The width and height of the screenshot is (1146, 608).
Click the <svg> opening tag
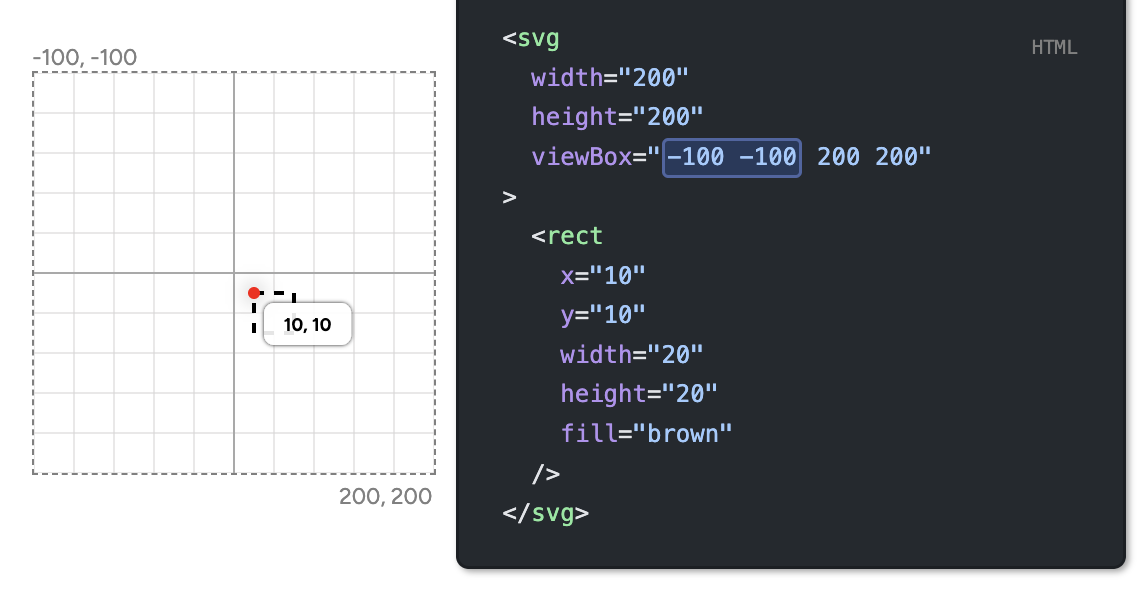530,38
